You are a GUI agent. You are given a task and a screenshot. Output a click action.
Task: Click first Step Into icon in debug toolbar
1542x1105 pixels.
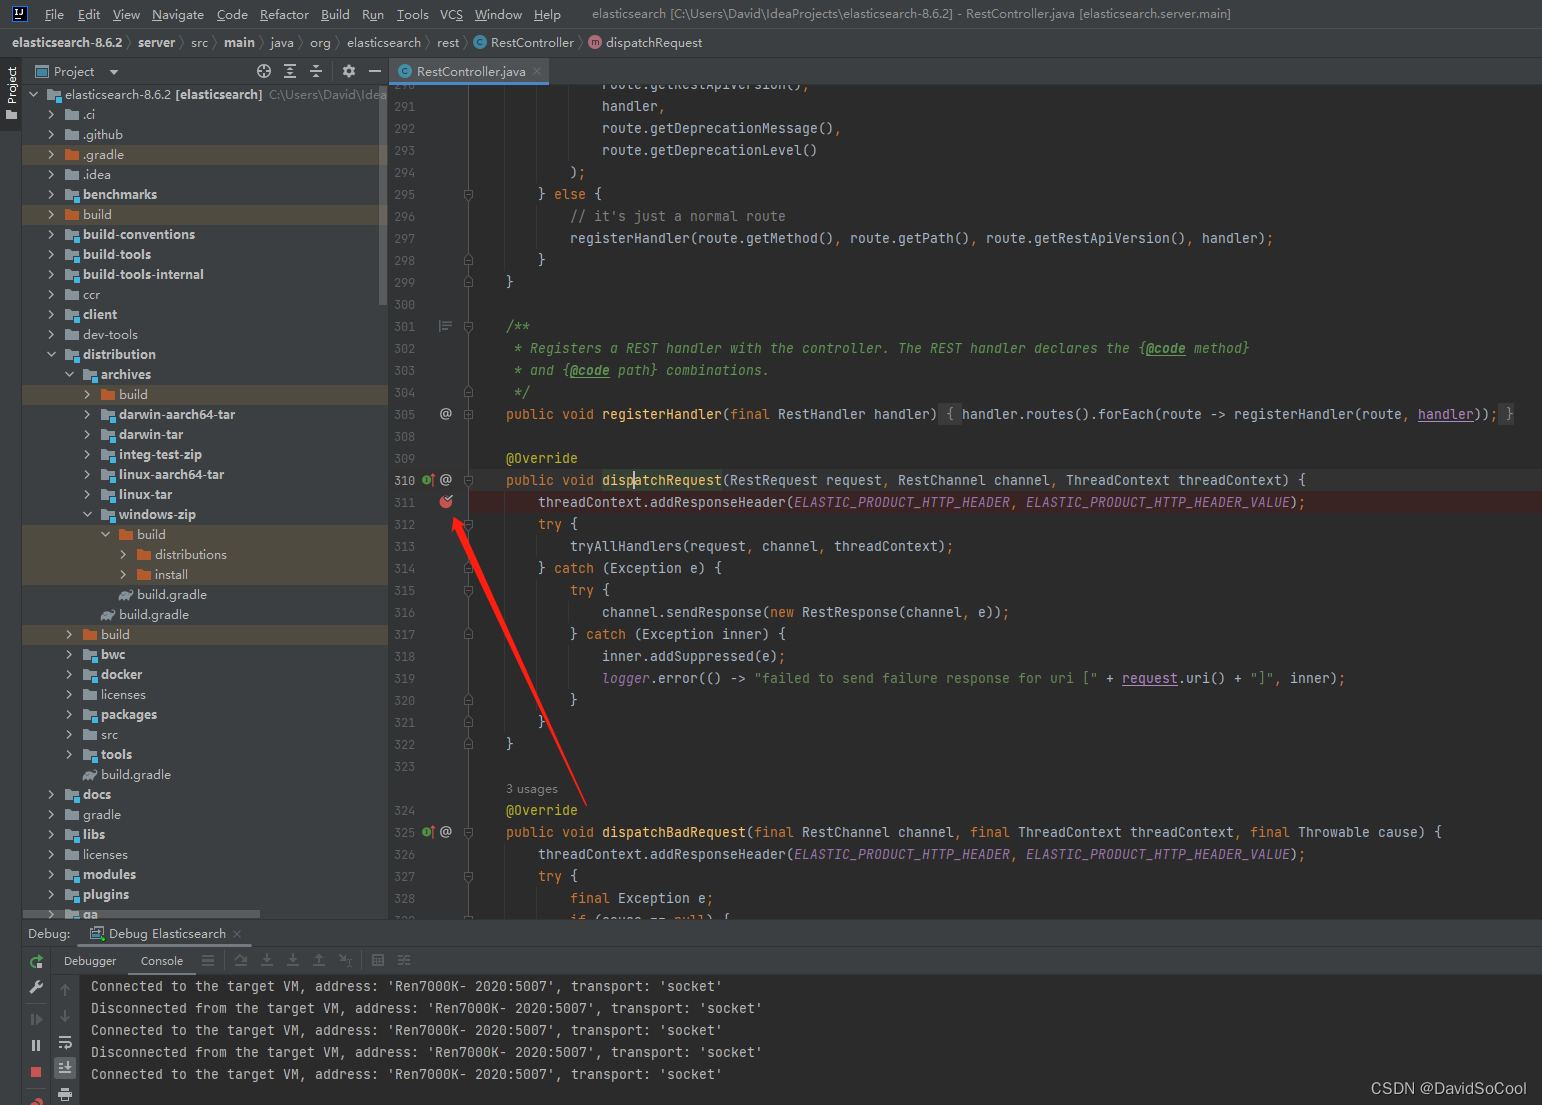(x=267, y=960)
